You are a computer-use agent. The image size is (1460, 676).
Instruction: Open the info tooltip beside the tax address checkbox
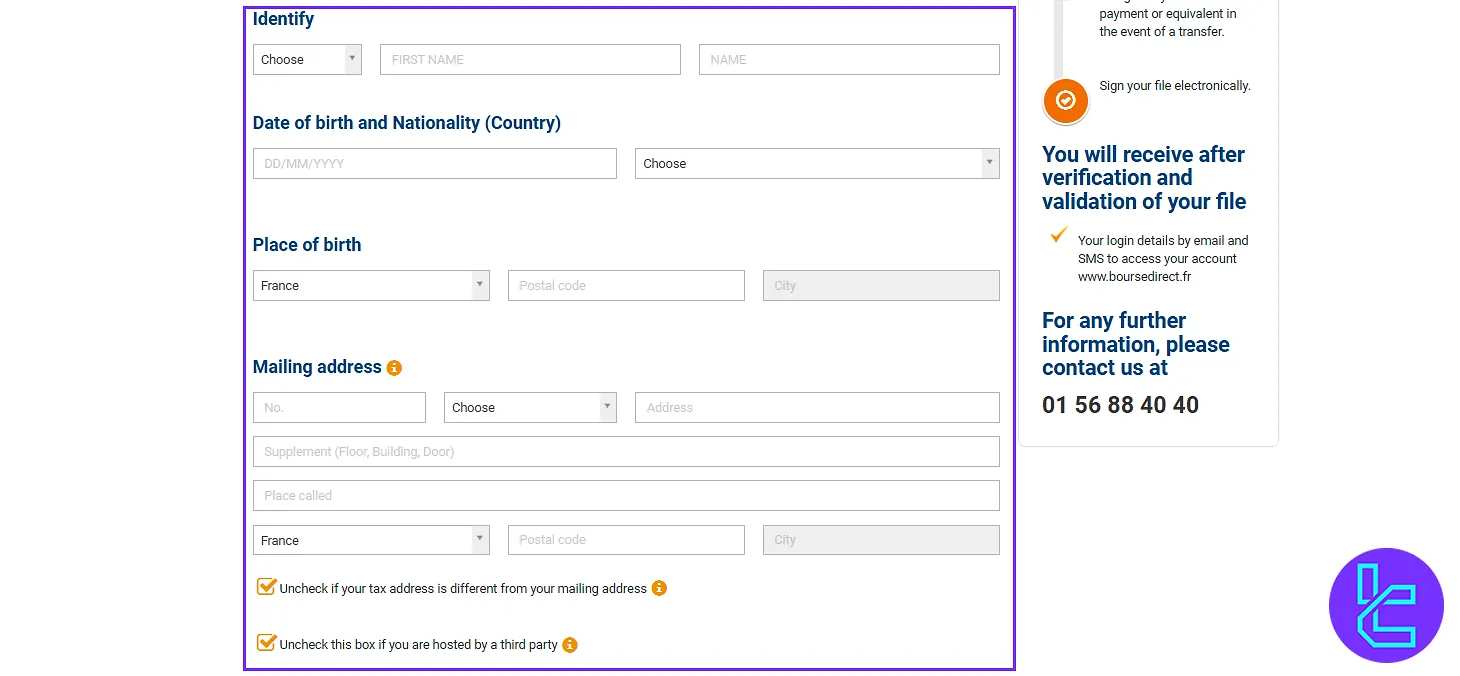point(659,588)
